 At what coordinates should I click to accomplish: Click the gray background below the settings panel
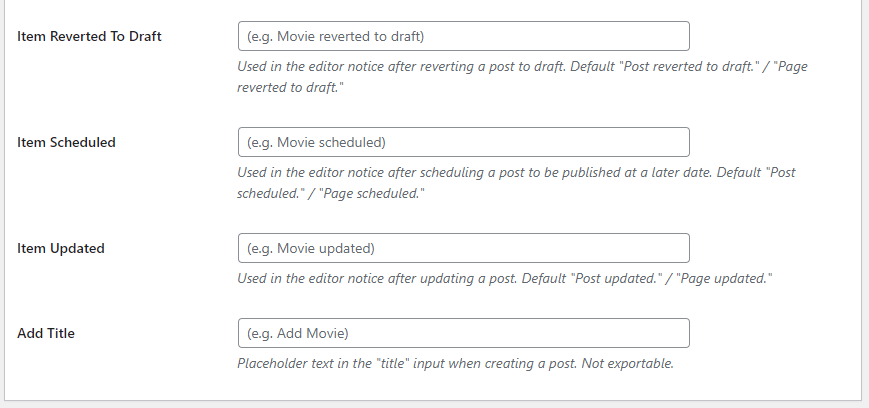tap(434, 404)
